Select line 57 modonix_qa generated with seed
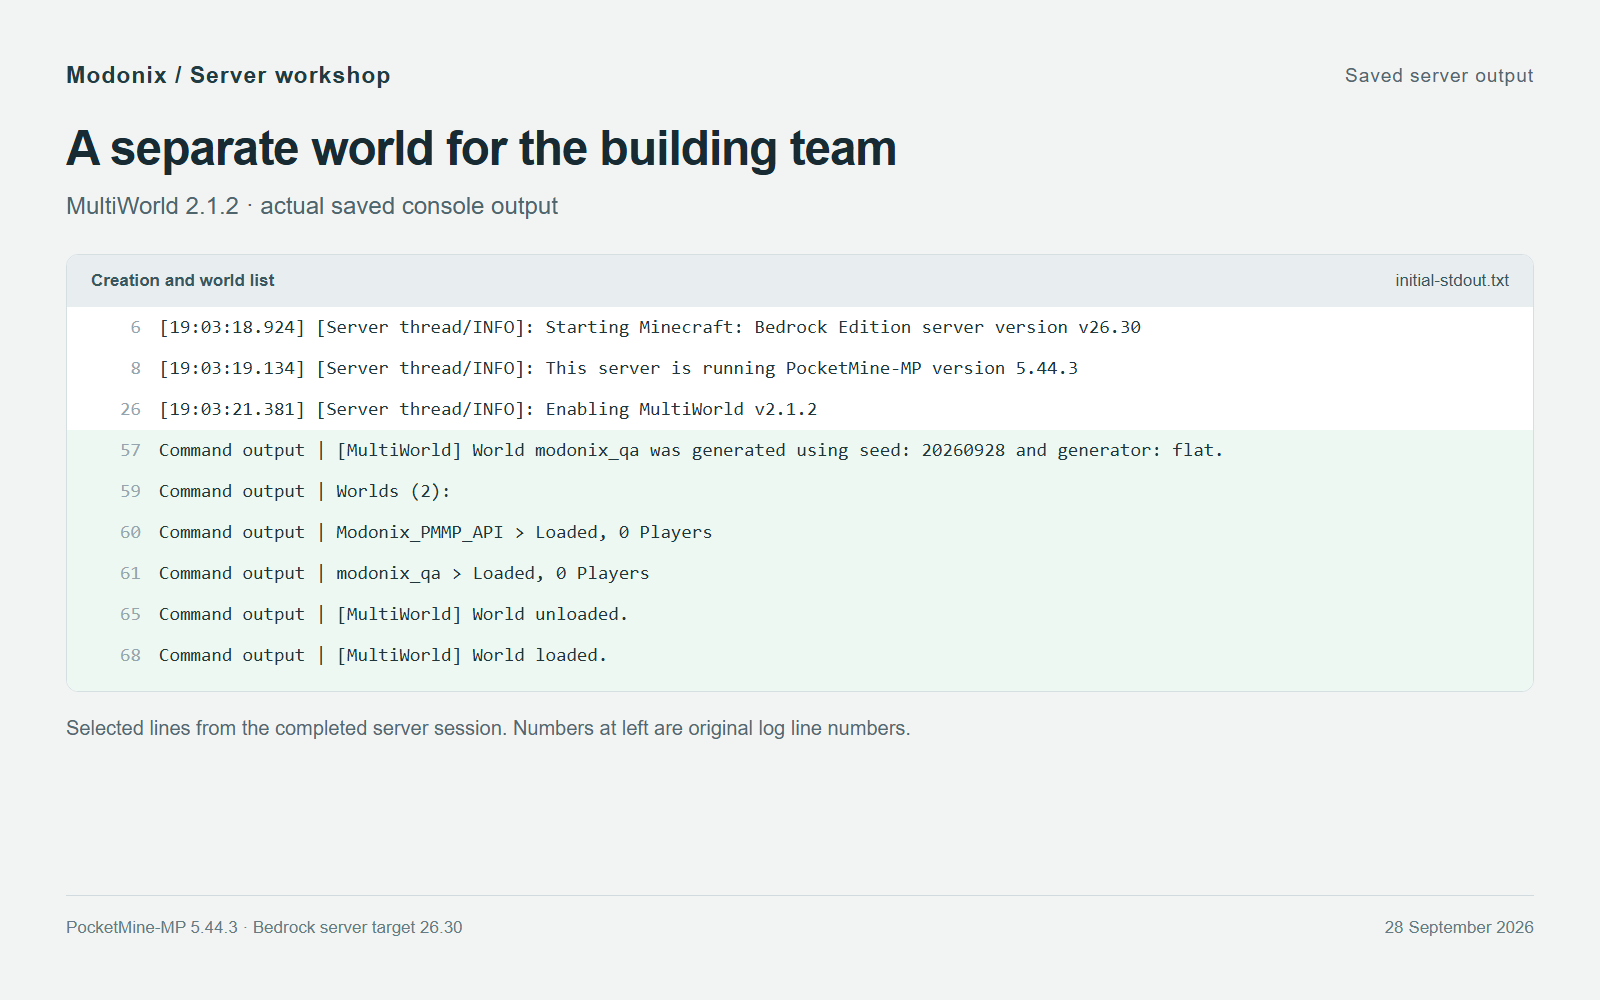This screenshot has height=1000, width=1600. coord(800,450)
